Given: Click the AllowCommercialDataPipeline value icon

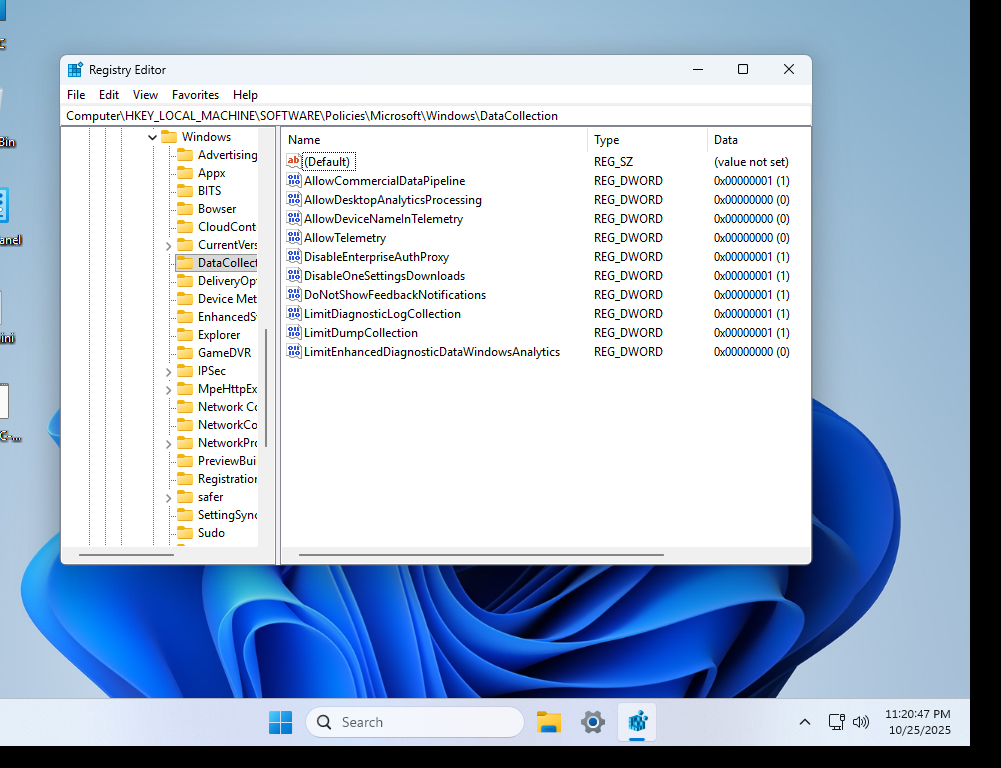Looking at the screenshot, I should pyautogui.click(x=294, y=181).
